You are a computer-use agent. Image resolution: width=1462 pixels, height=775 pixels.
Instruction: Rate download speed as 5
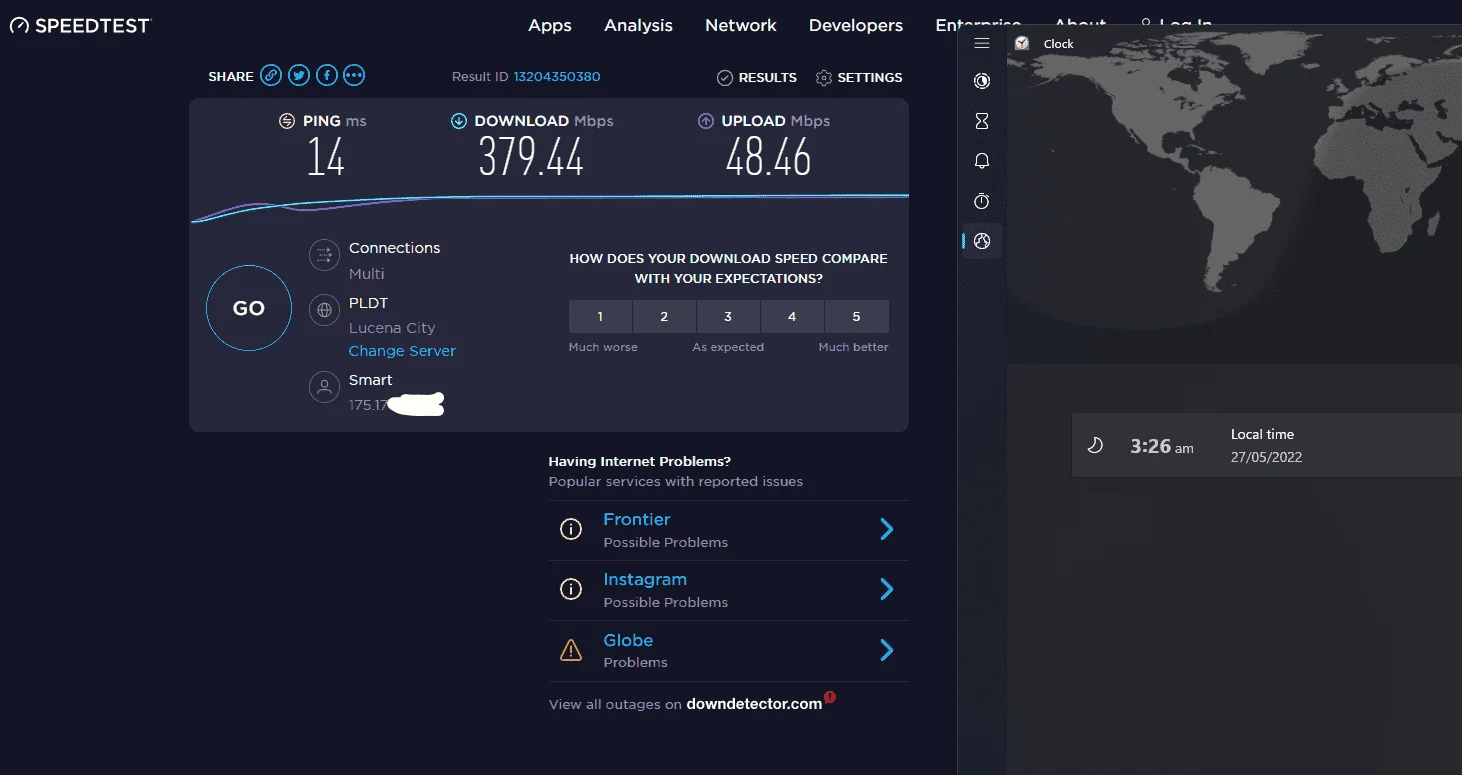point(856,316)
